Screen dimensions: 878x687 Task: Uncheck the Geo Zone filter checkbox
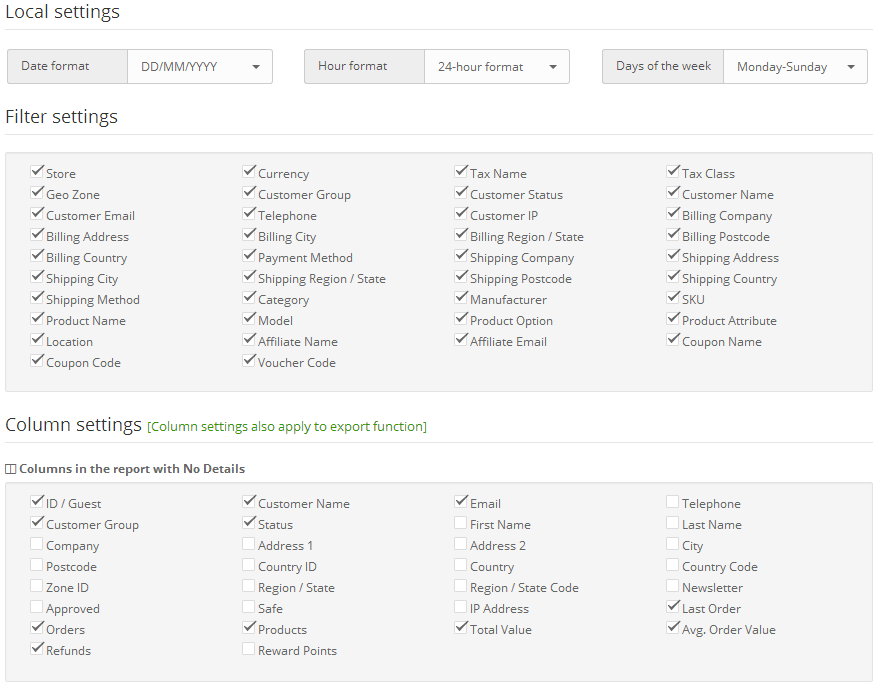point(37,193)
